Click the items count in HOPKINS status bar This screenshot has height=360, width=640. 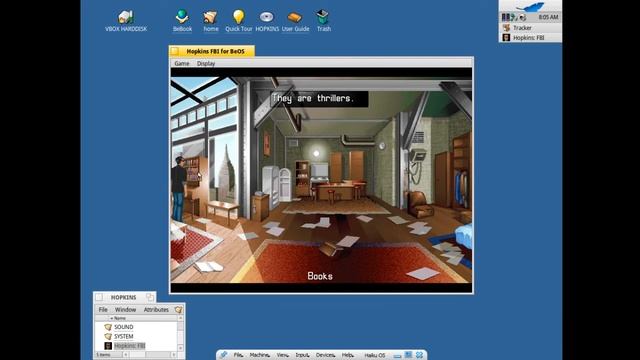click(104, 355)
